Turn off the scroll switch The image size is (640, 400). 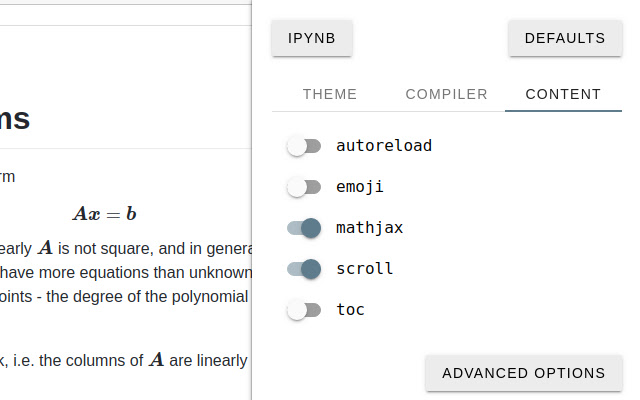(304, 269)
